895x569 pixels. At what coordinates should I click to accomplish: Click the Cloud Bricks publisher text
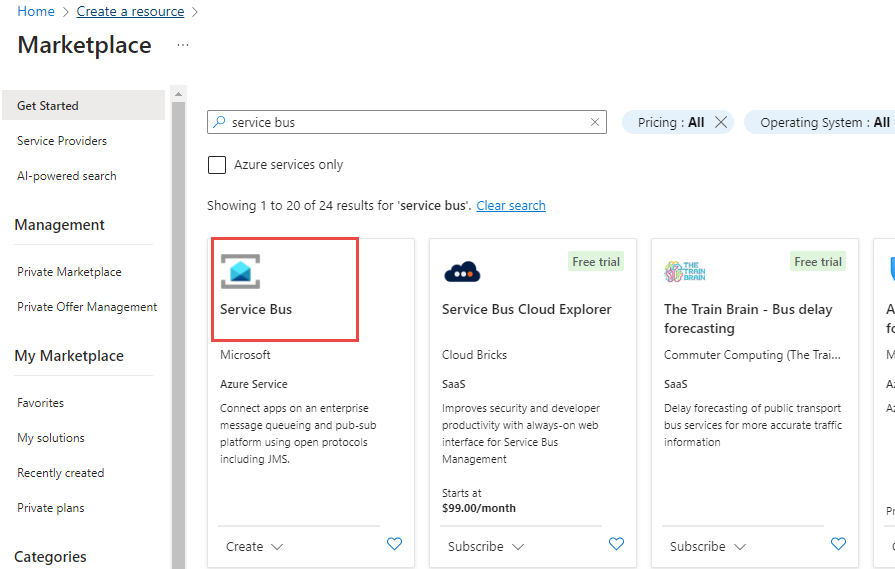pyautogui.click(x=474, y=355)
